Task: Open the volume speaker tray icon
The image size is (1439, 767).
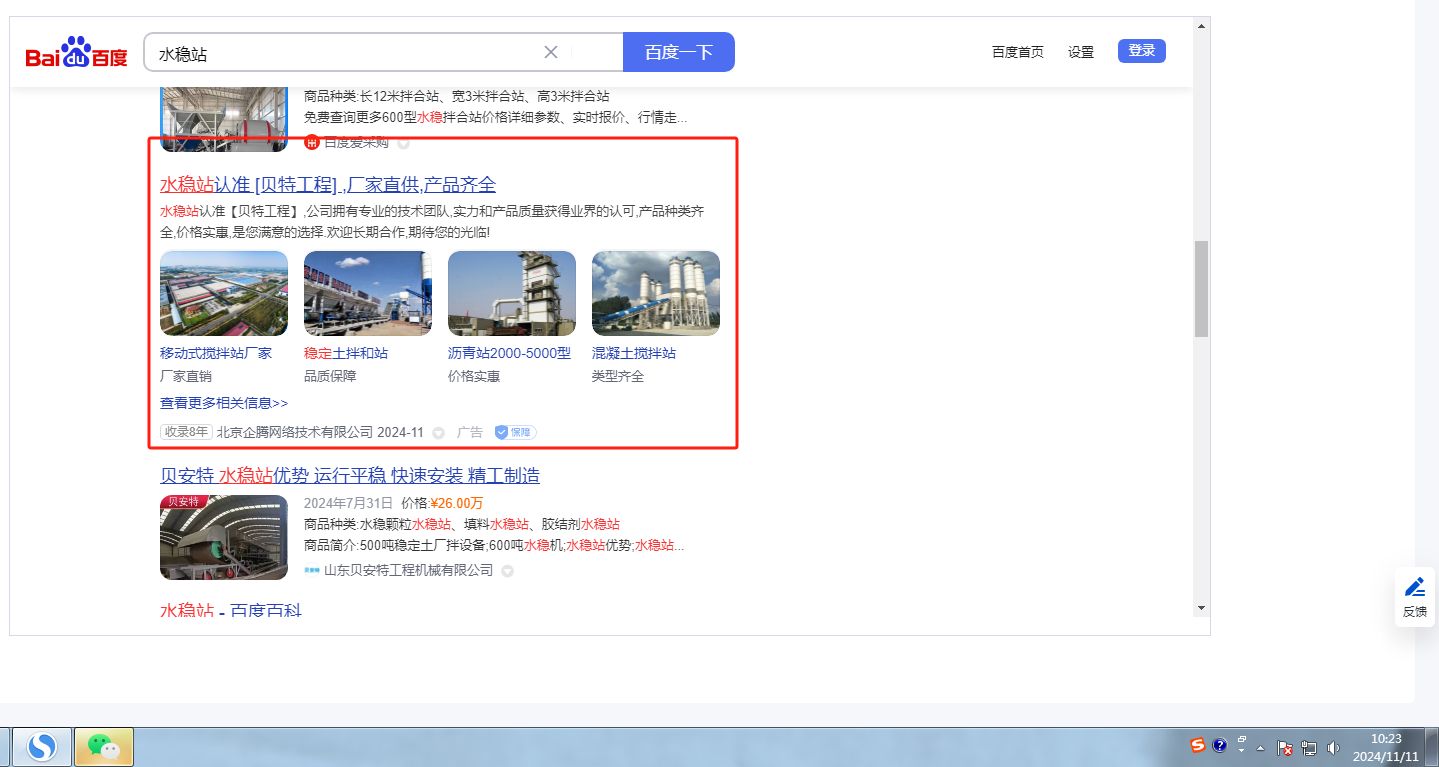Action: 1333,747
